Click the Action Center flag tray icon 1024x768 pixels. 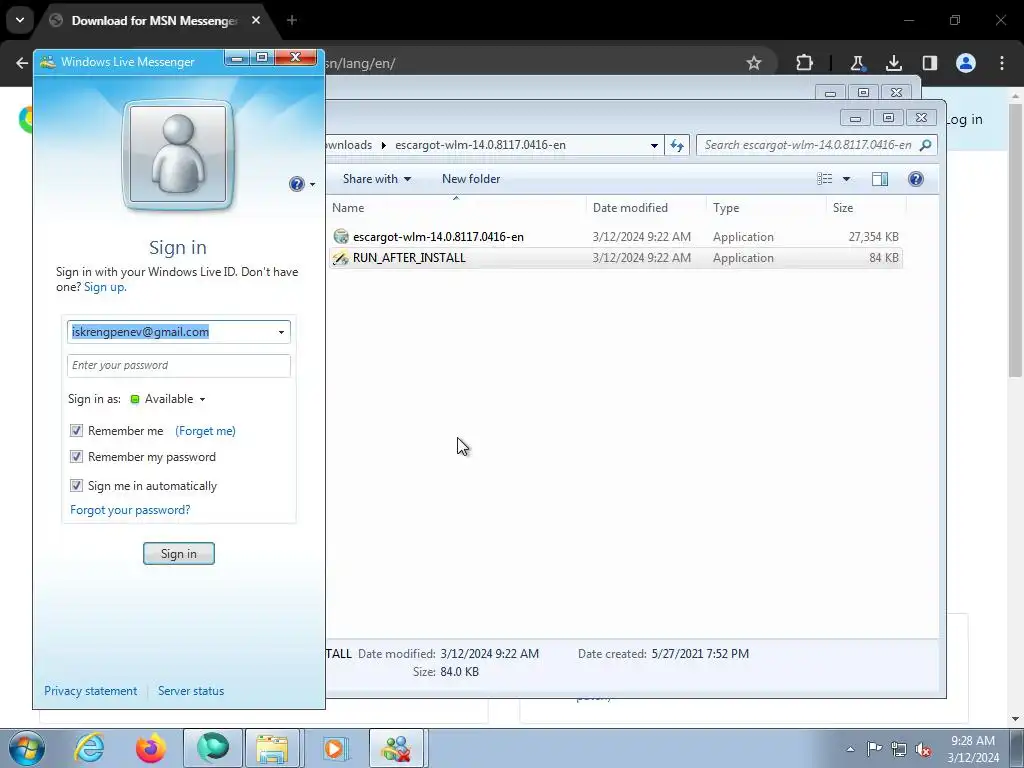(x=874, y=749)
